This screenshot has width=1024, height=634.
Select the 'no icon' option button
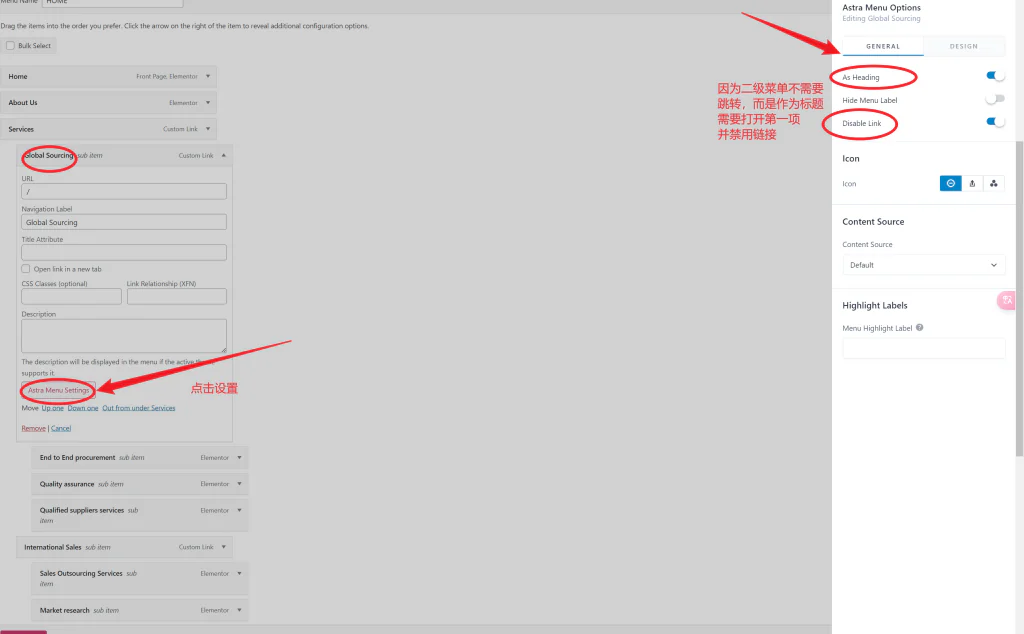(950, 183)
